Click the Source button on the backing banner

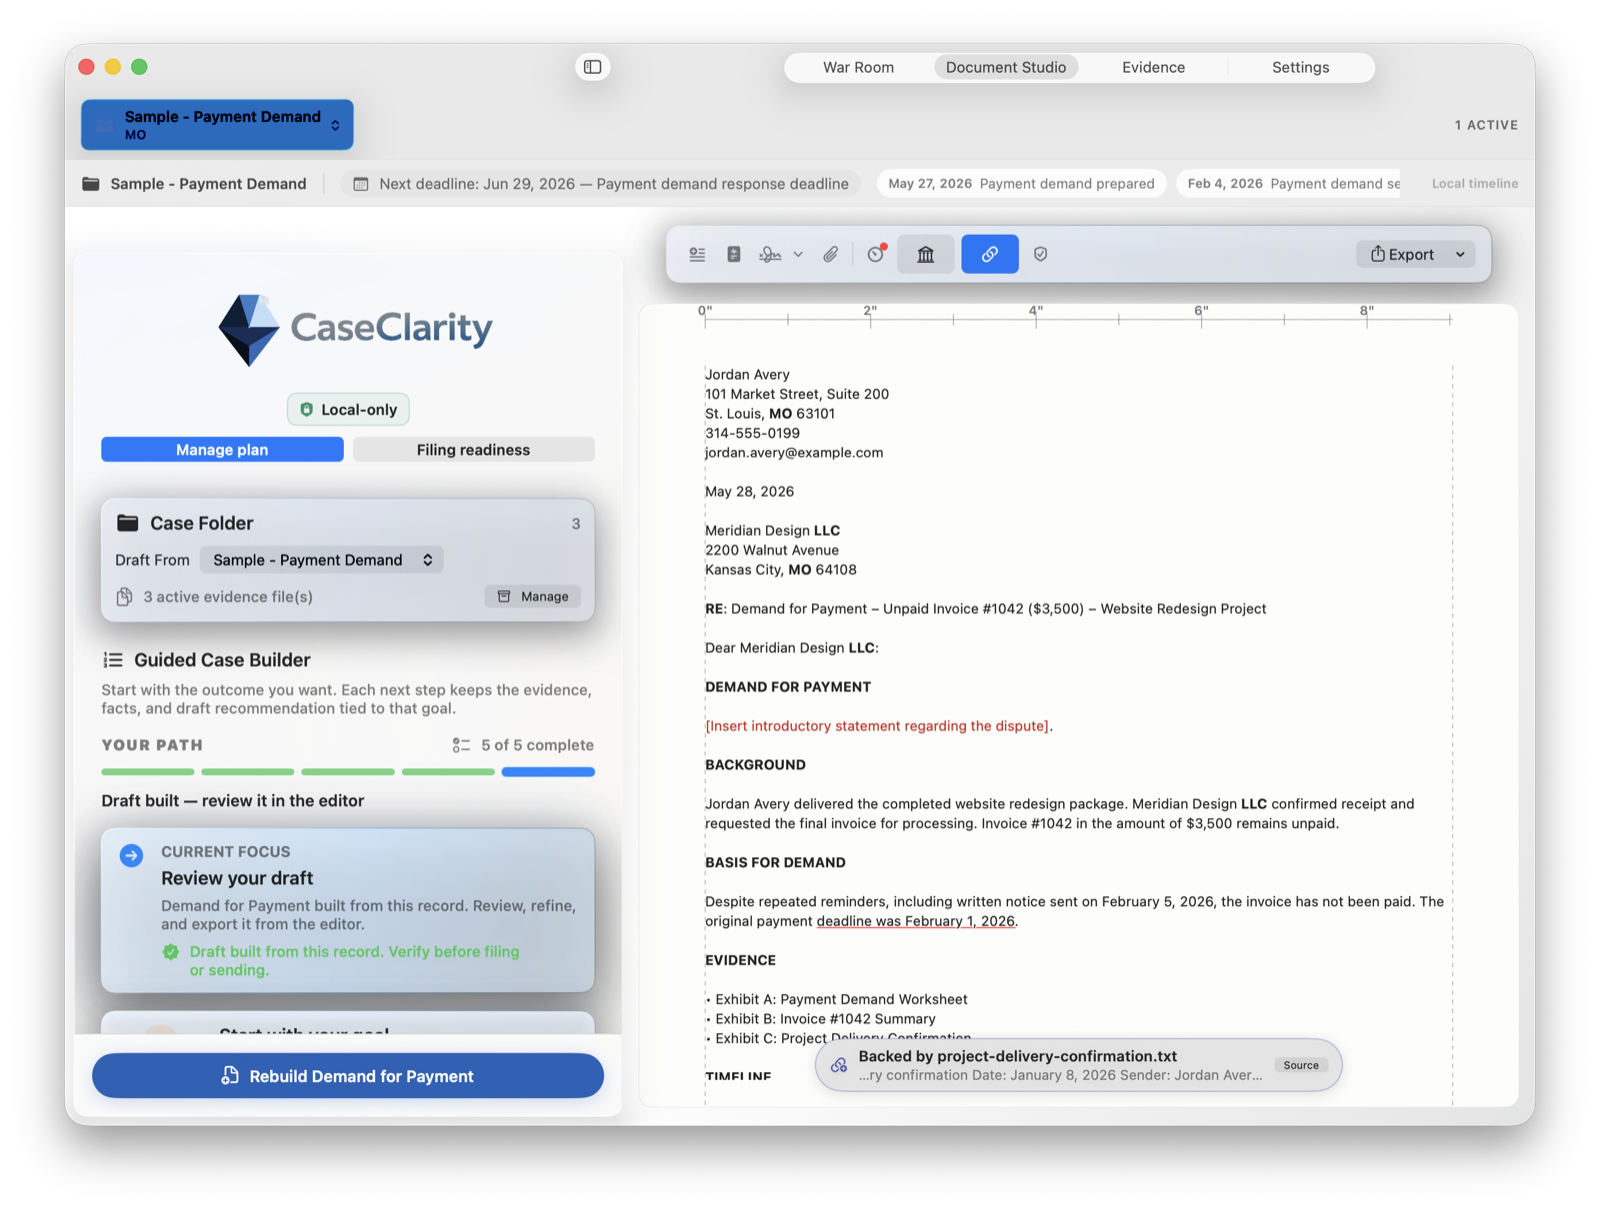[1301, 1065]
